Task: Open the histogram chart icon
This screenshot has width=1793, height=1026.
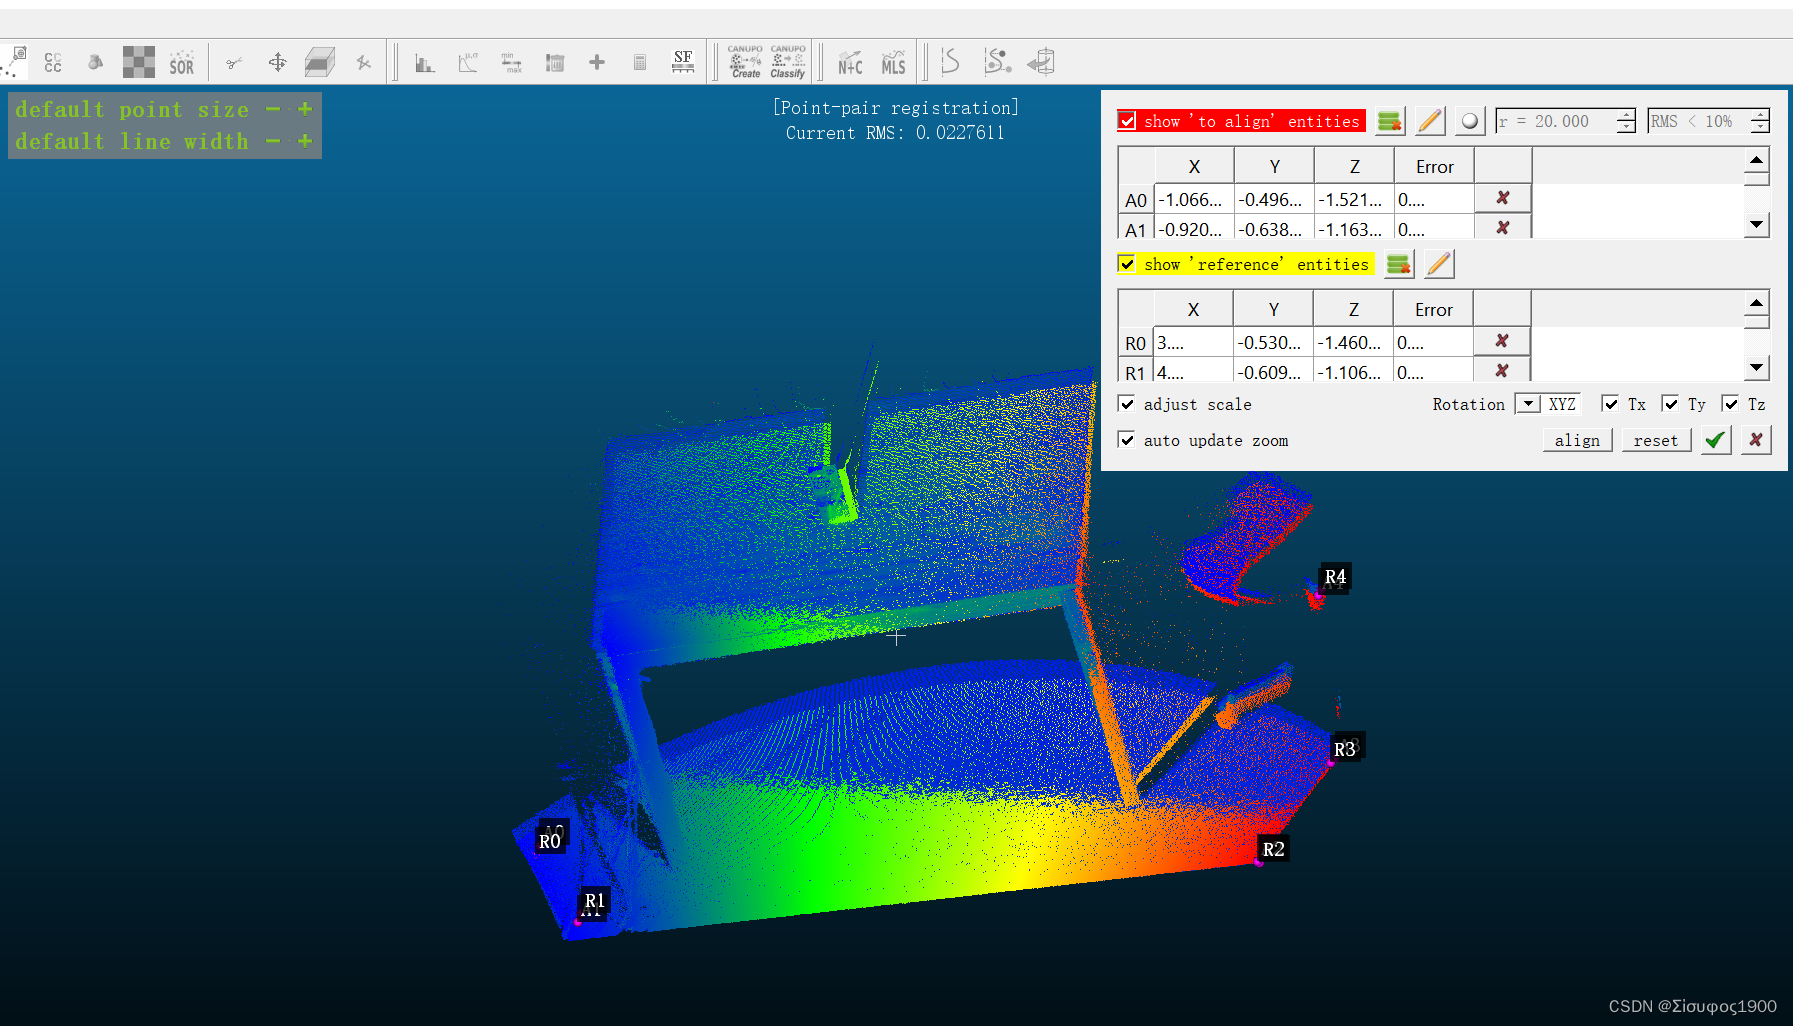Action: [x=425, y=63]
